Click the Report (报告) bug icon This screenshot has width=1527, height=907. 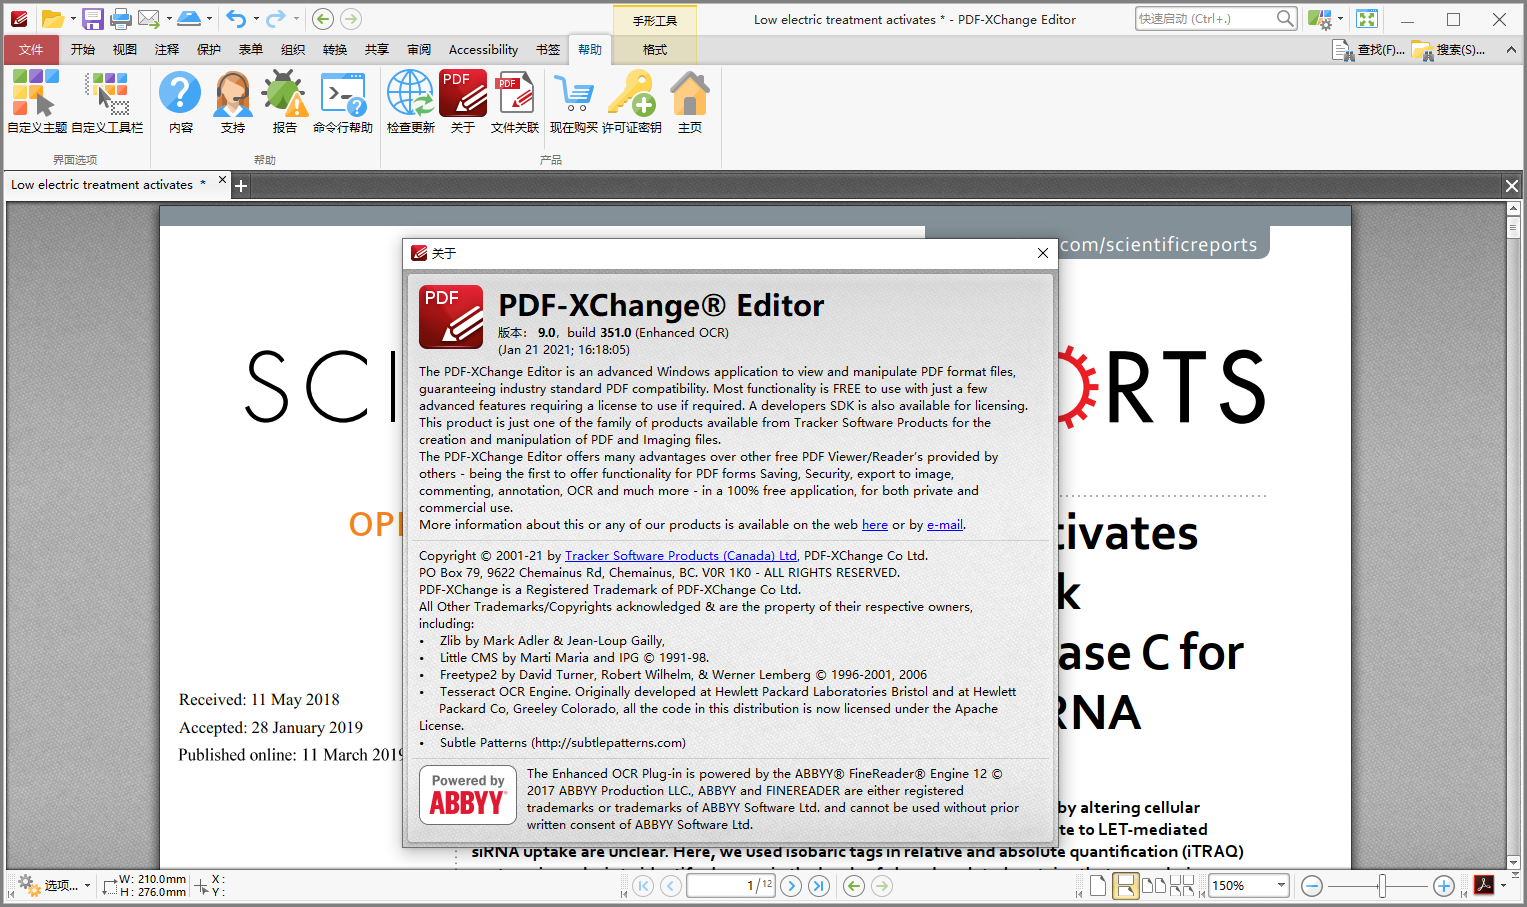[x=285, y=102]
